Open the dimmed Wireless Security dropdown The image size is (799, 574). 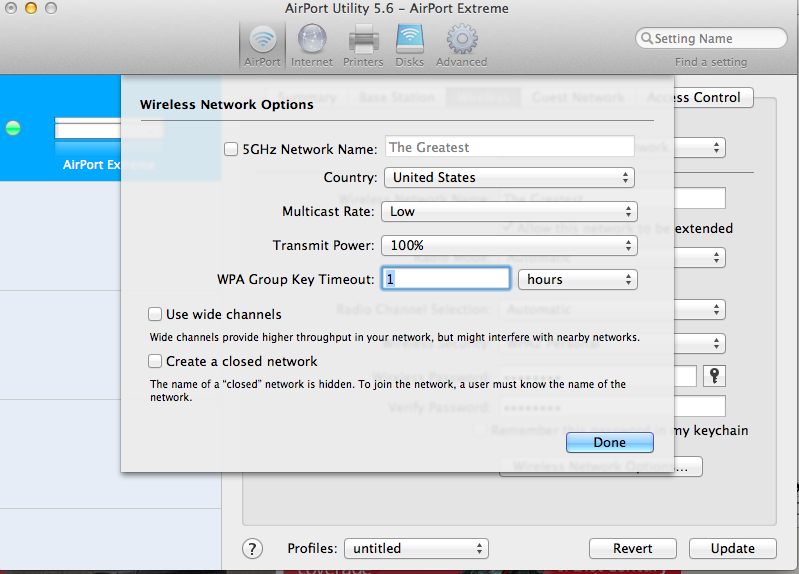pyautogui.click(x=612, y=343)
